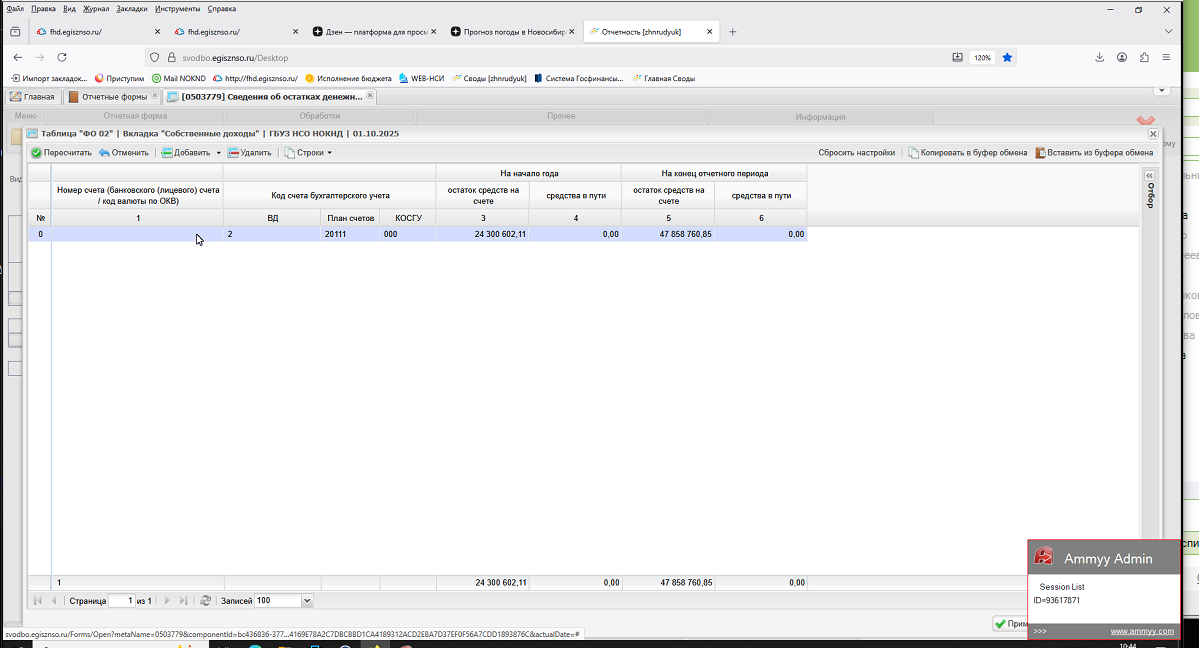Go to the previous page of records
Image resolution: width=1199 pixels, height=648 pixels.
pyautogui.click(x=54, y=601)
